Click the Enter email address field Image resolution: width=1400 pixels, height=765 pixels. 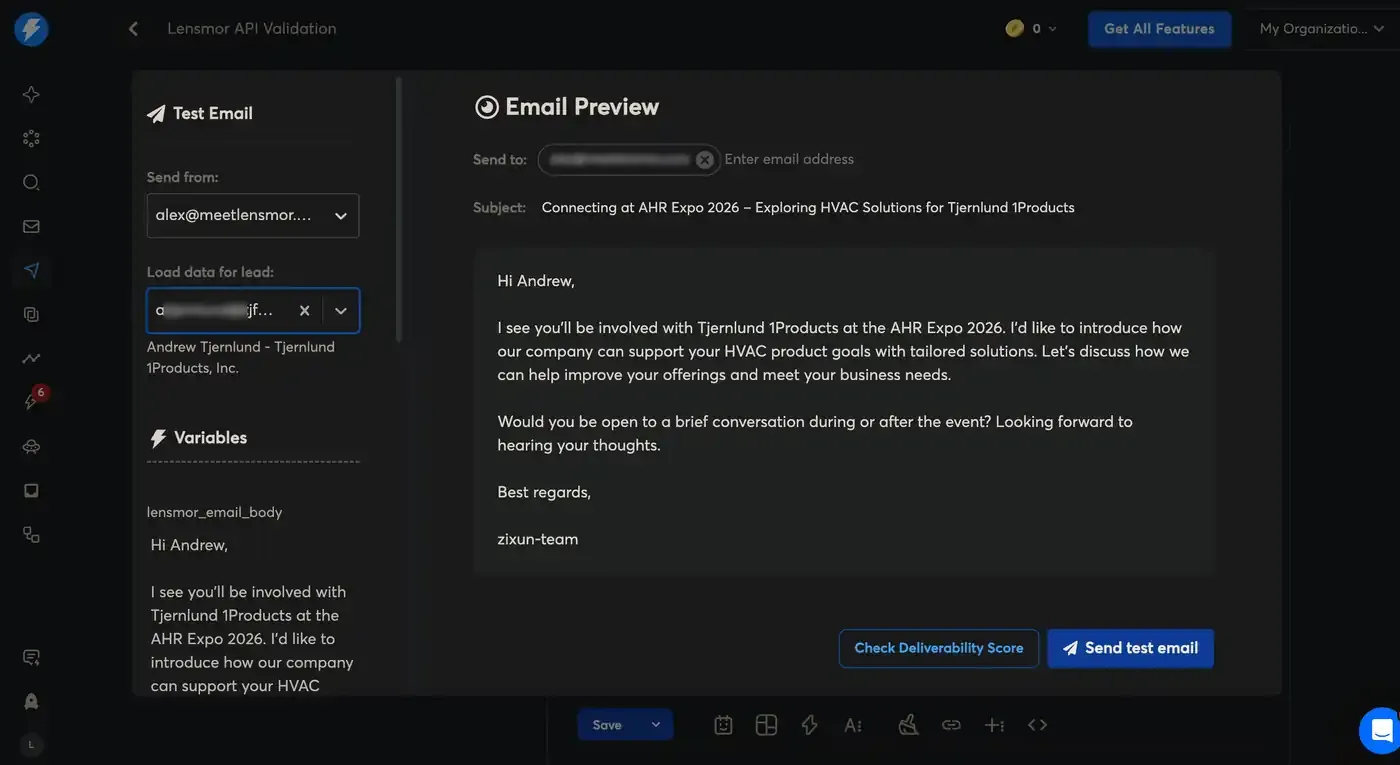click(789, 159)
